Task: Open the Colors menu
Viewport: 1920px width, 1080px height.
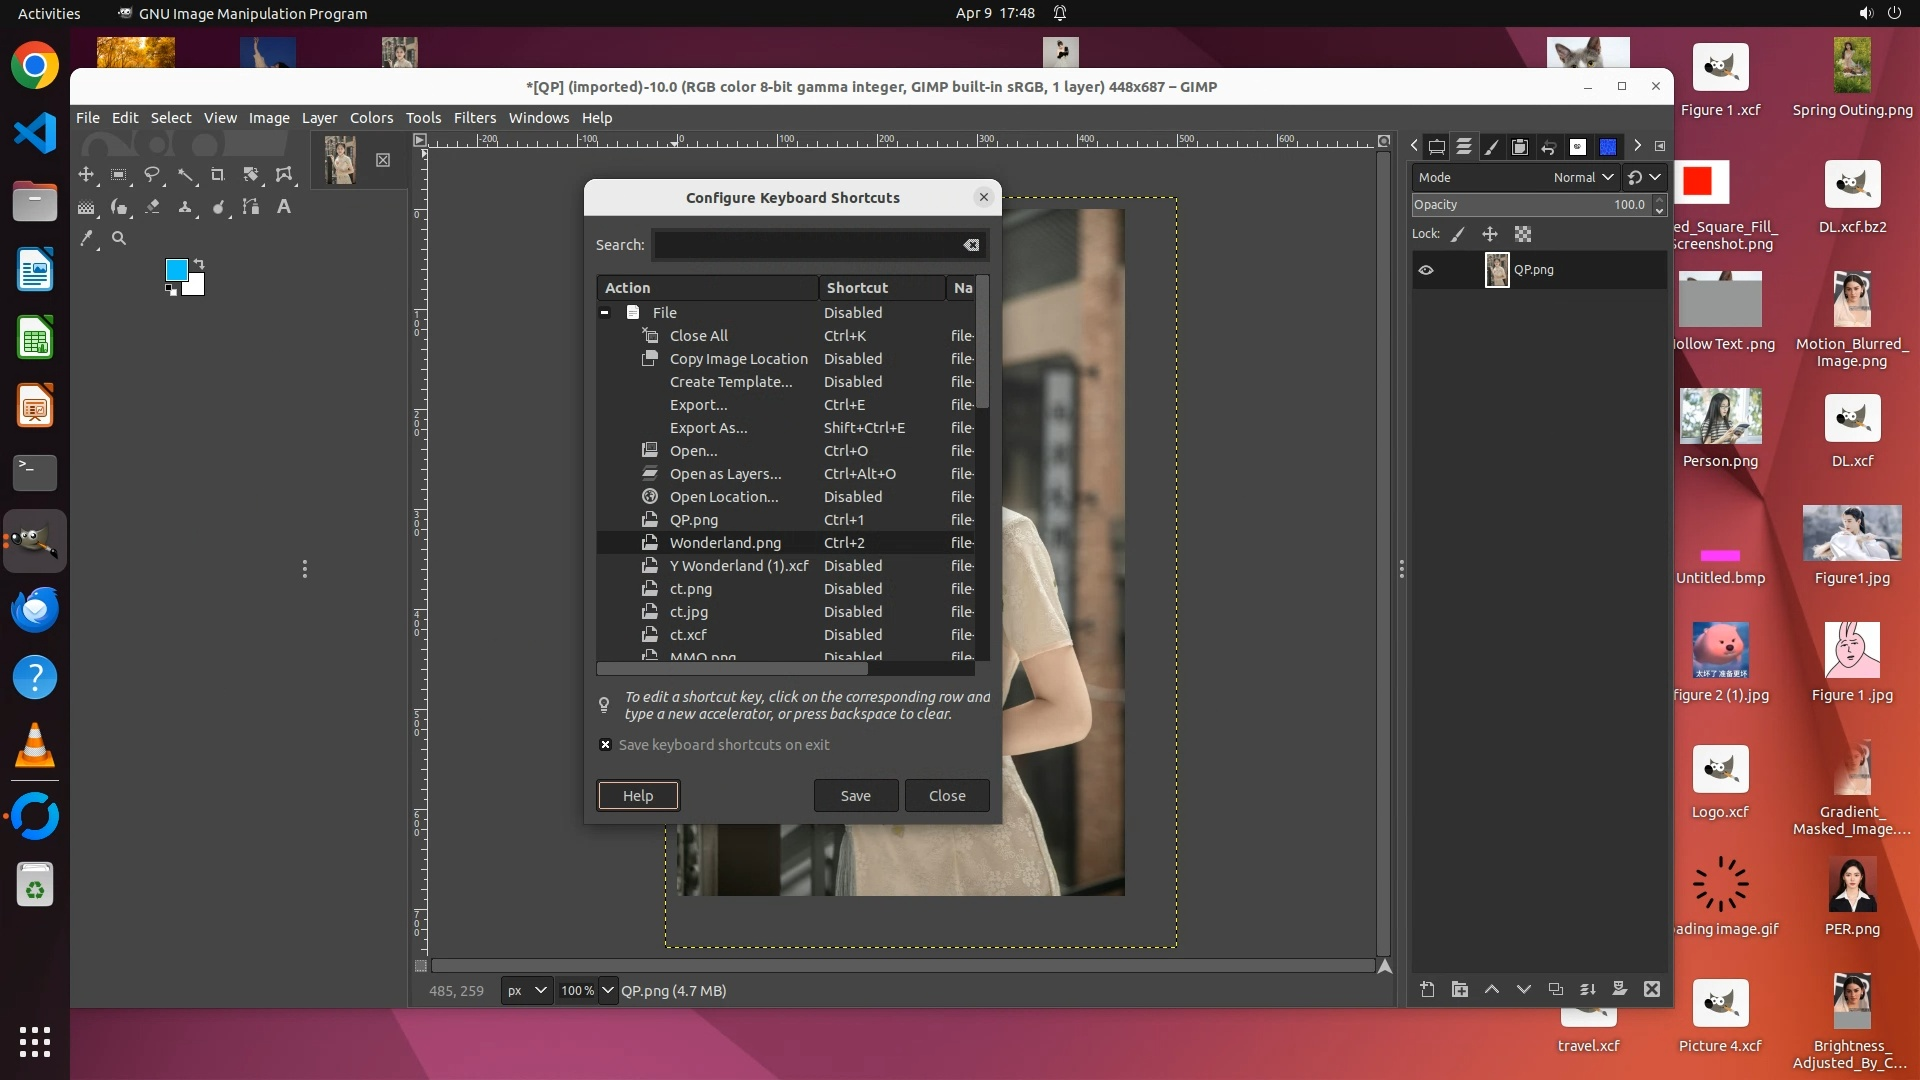Action: [371, 118]
